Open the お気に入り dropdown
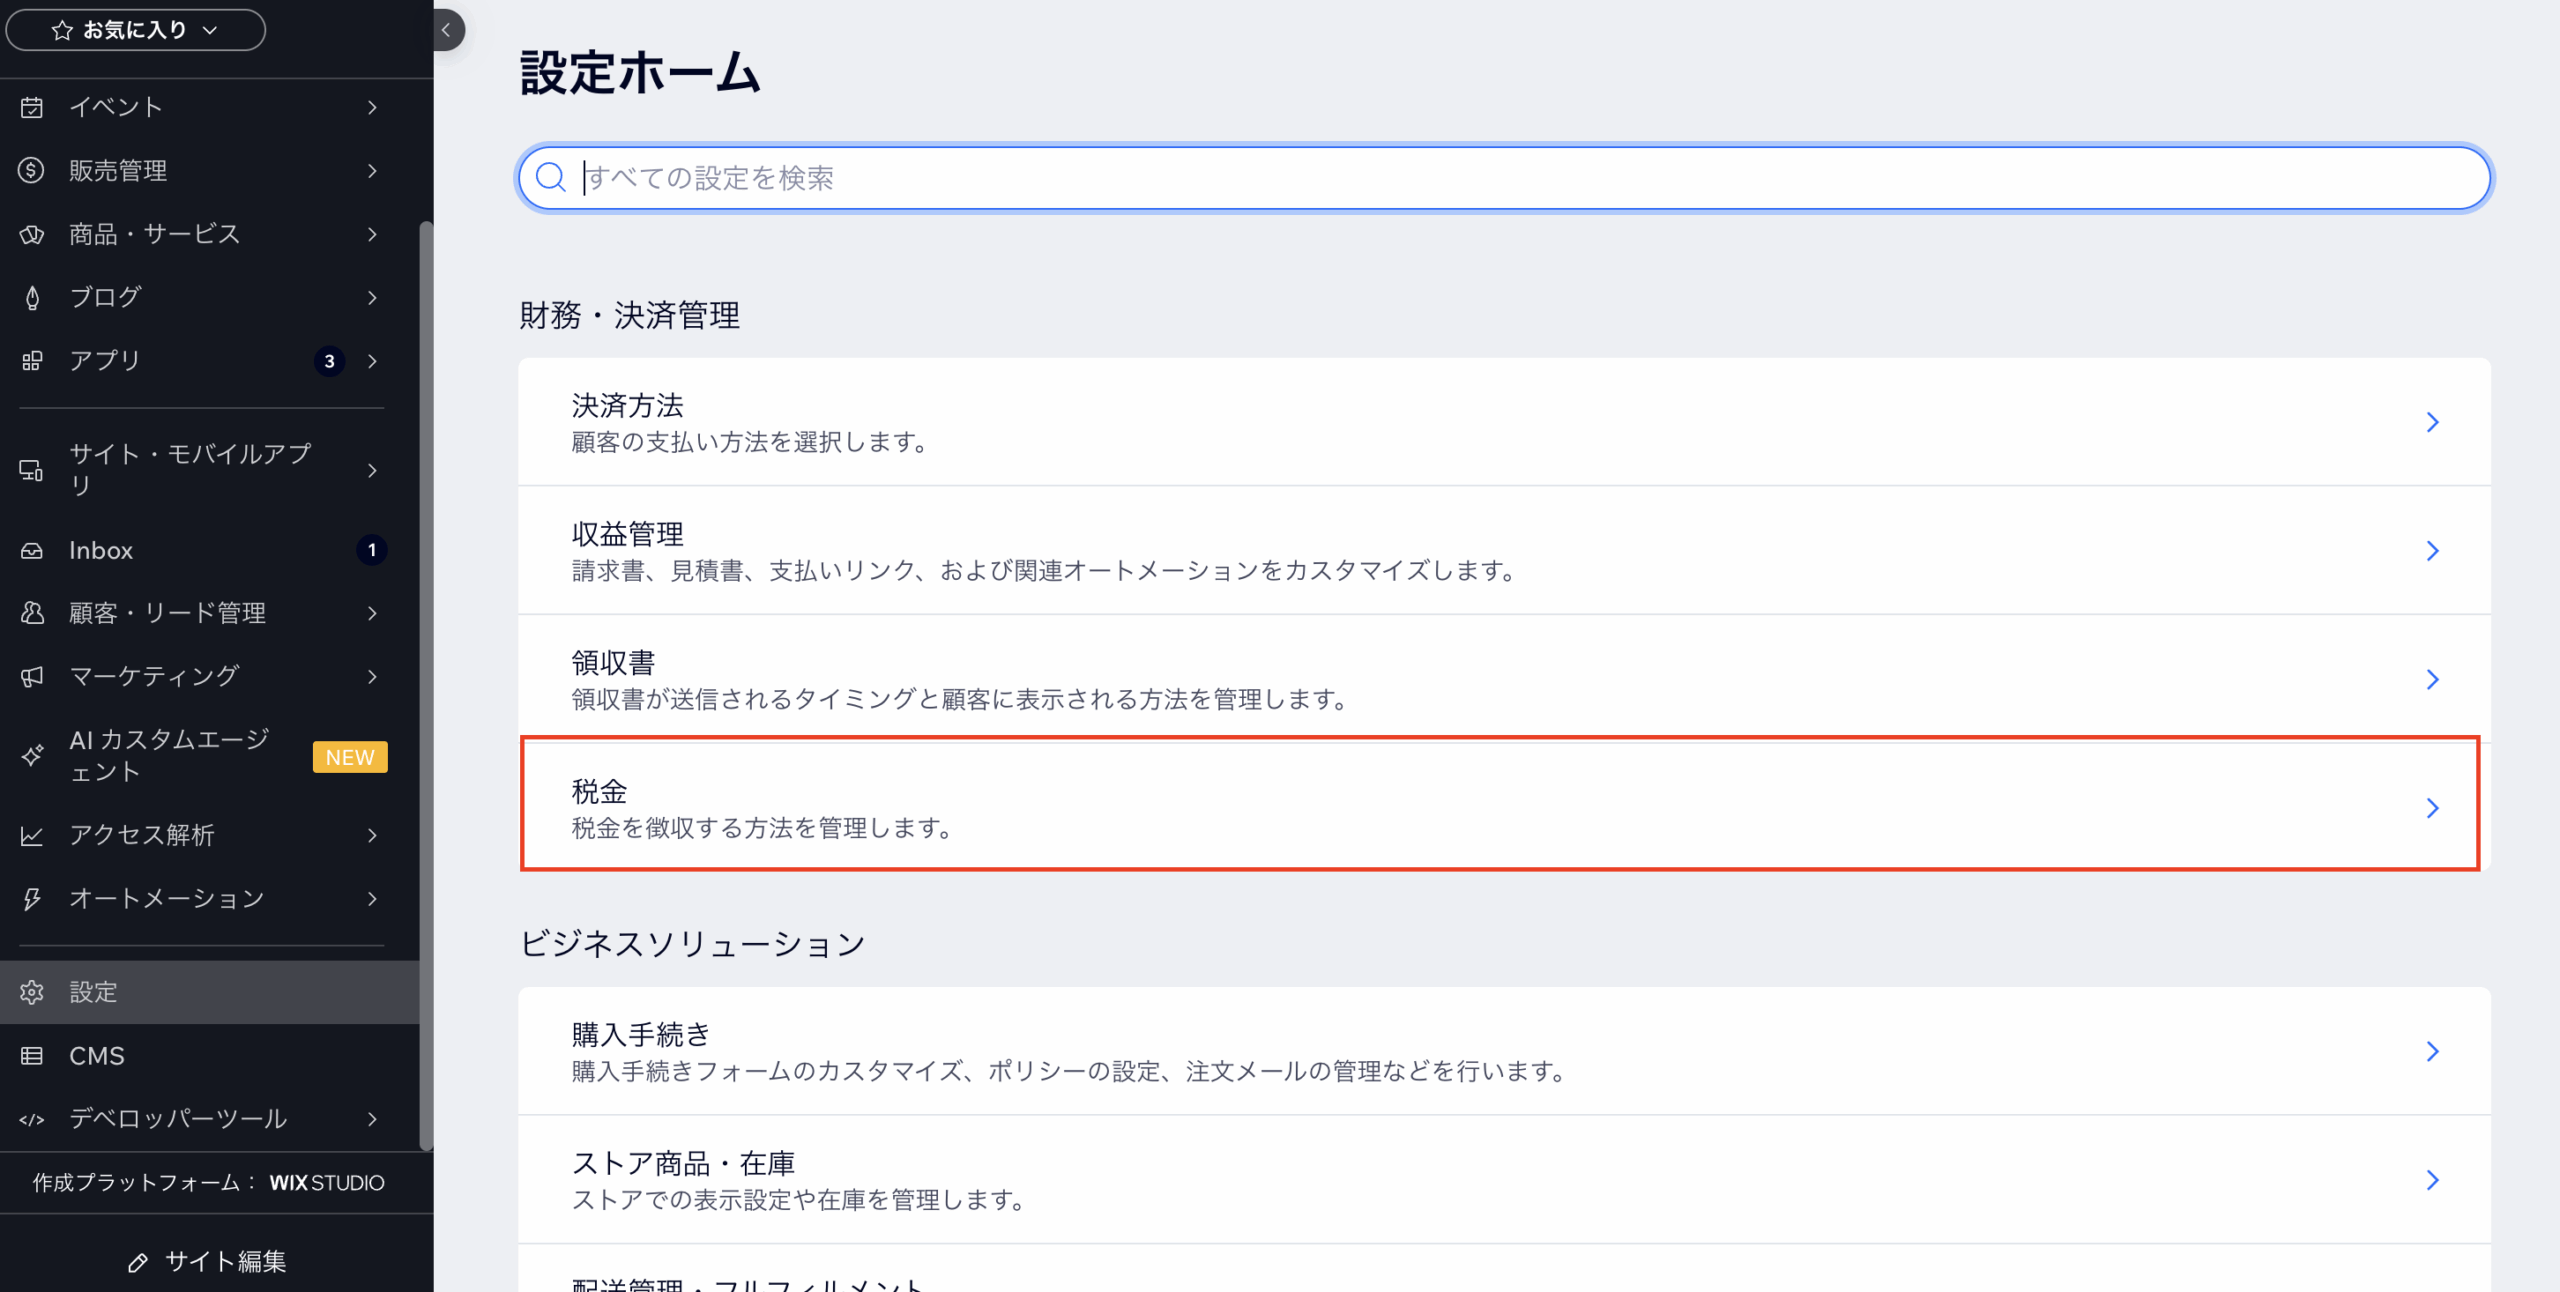Image resolution: width=2560 pixels, height=1292 pixels. click(135, 29)
